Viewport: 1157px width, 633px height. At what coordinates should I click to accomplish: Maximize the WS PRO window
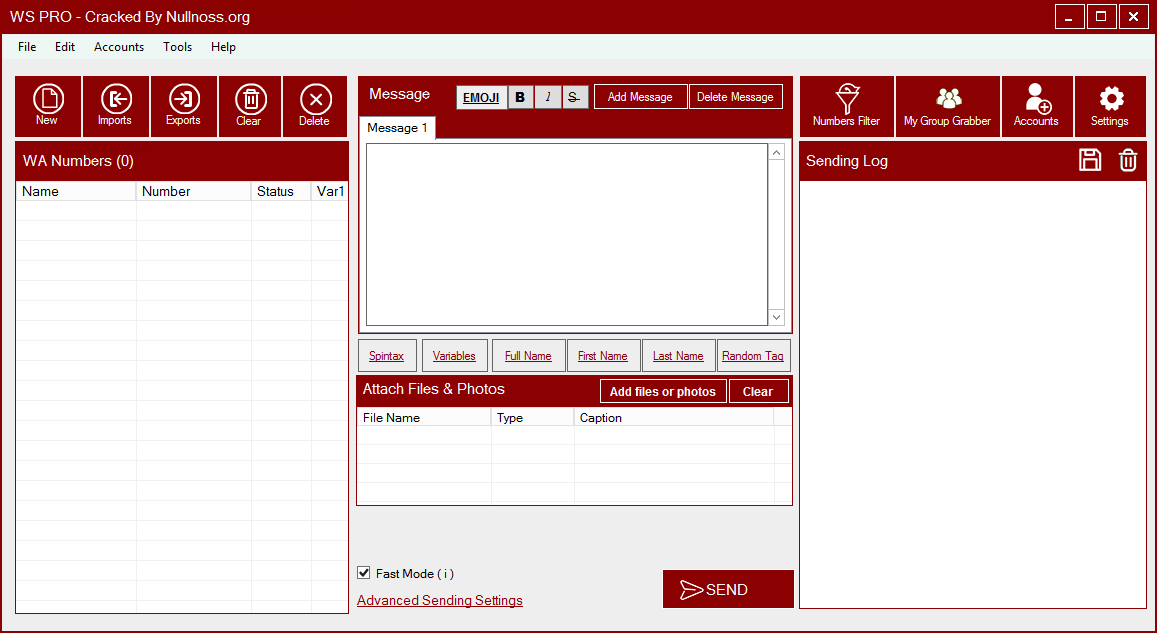coord(1102,16)
